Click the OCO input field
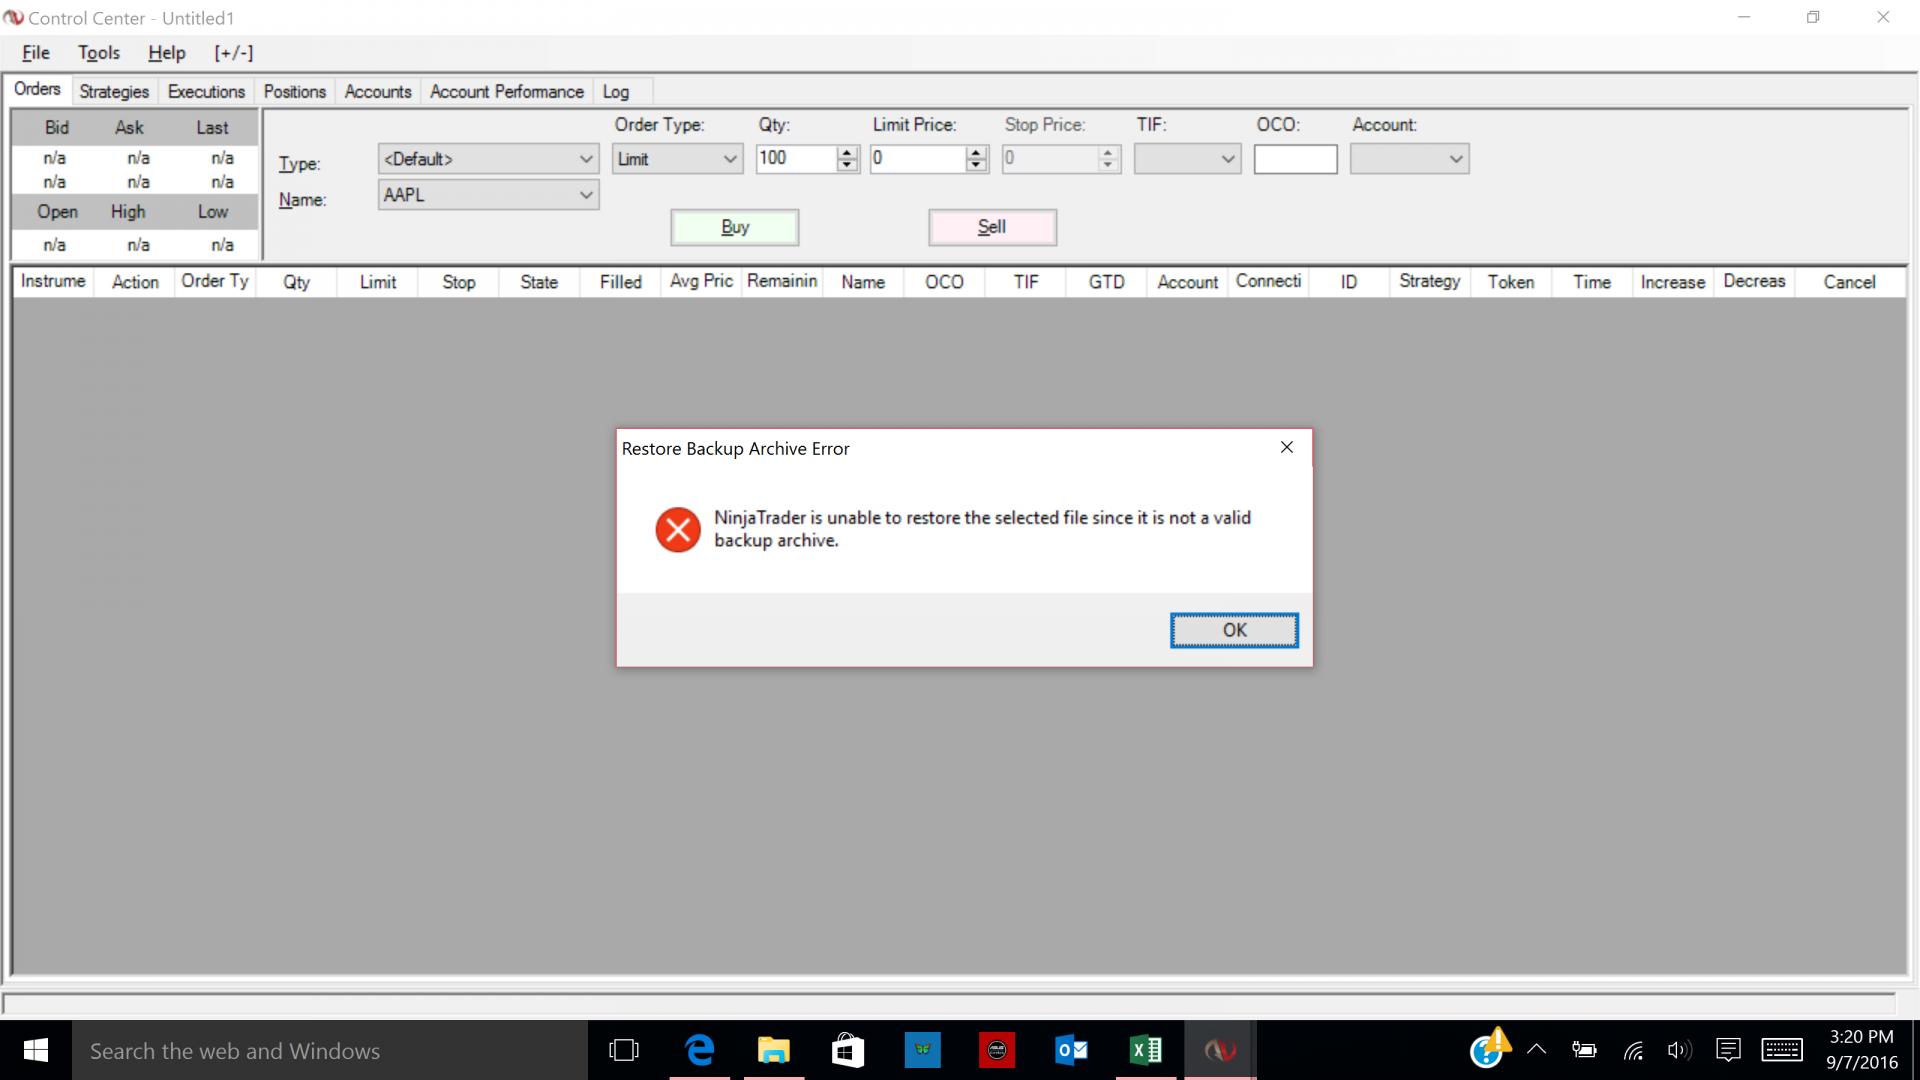The image size is (1920, 1080). coord(1295,159)
